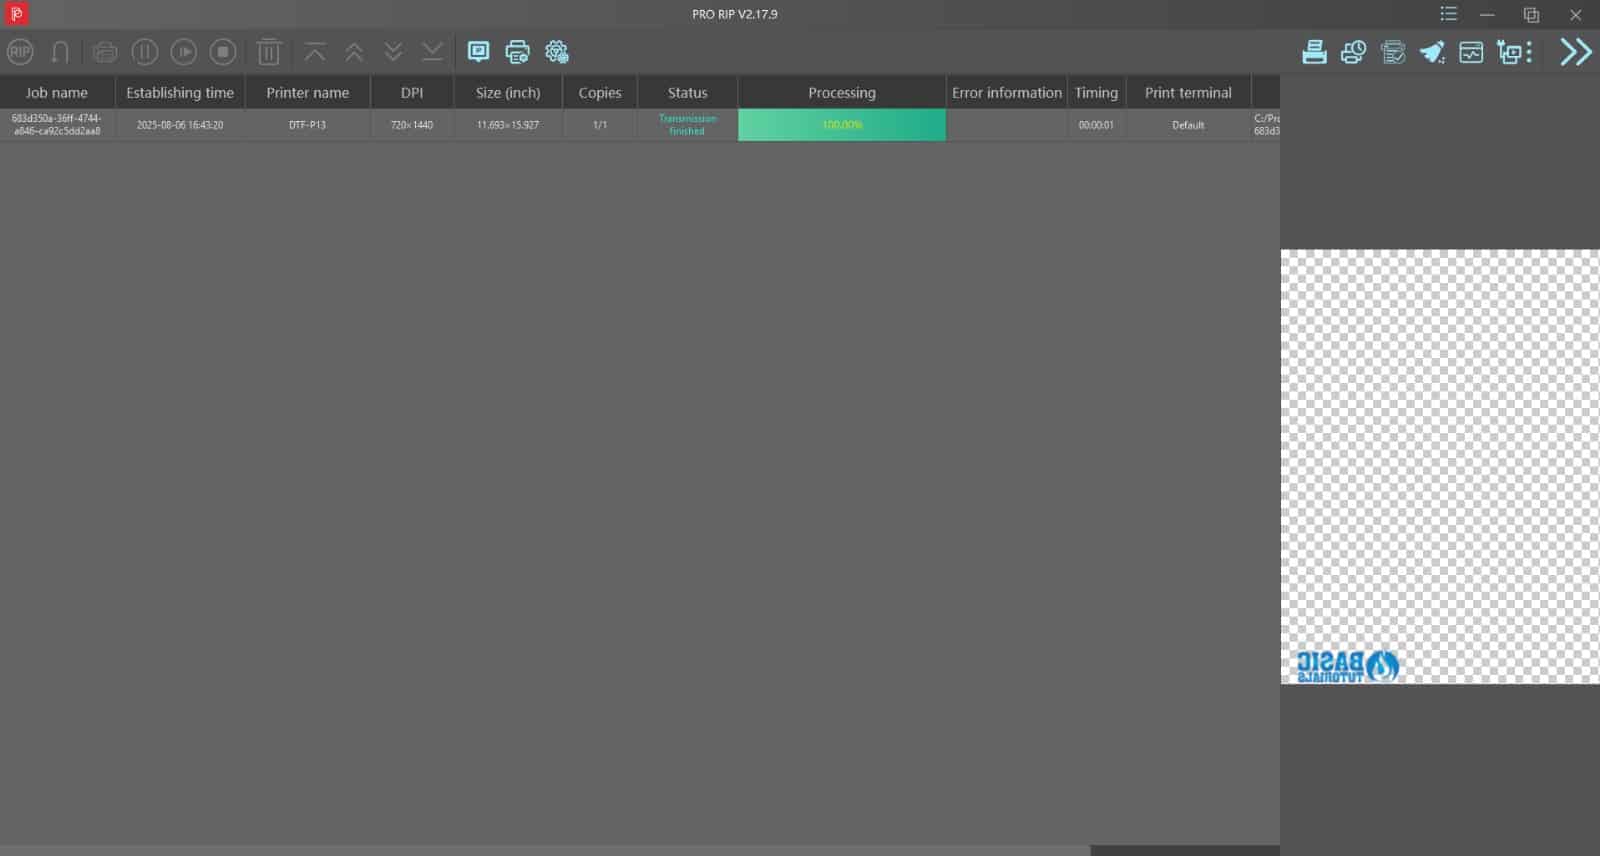Move job to top of queue
This screenshot has height=856, width=1600.
[315, 52]
